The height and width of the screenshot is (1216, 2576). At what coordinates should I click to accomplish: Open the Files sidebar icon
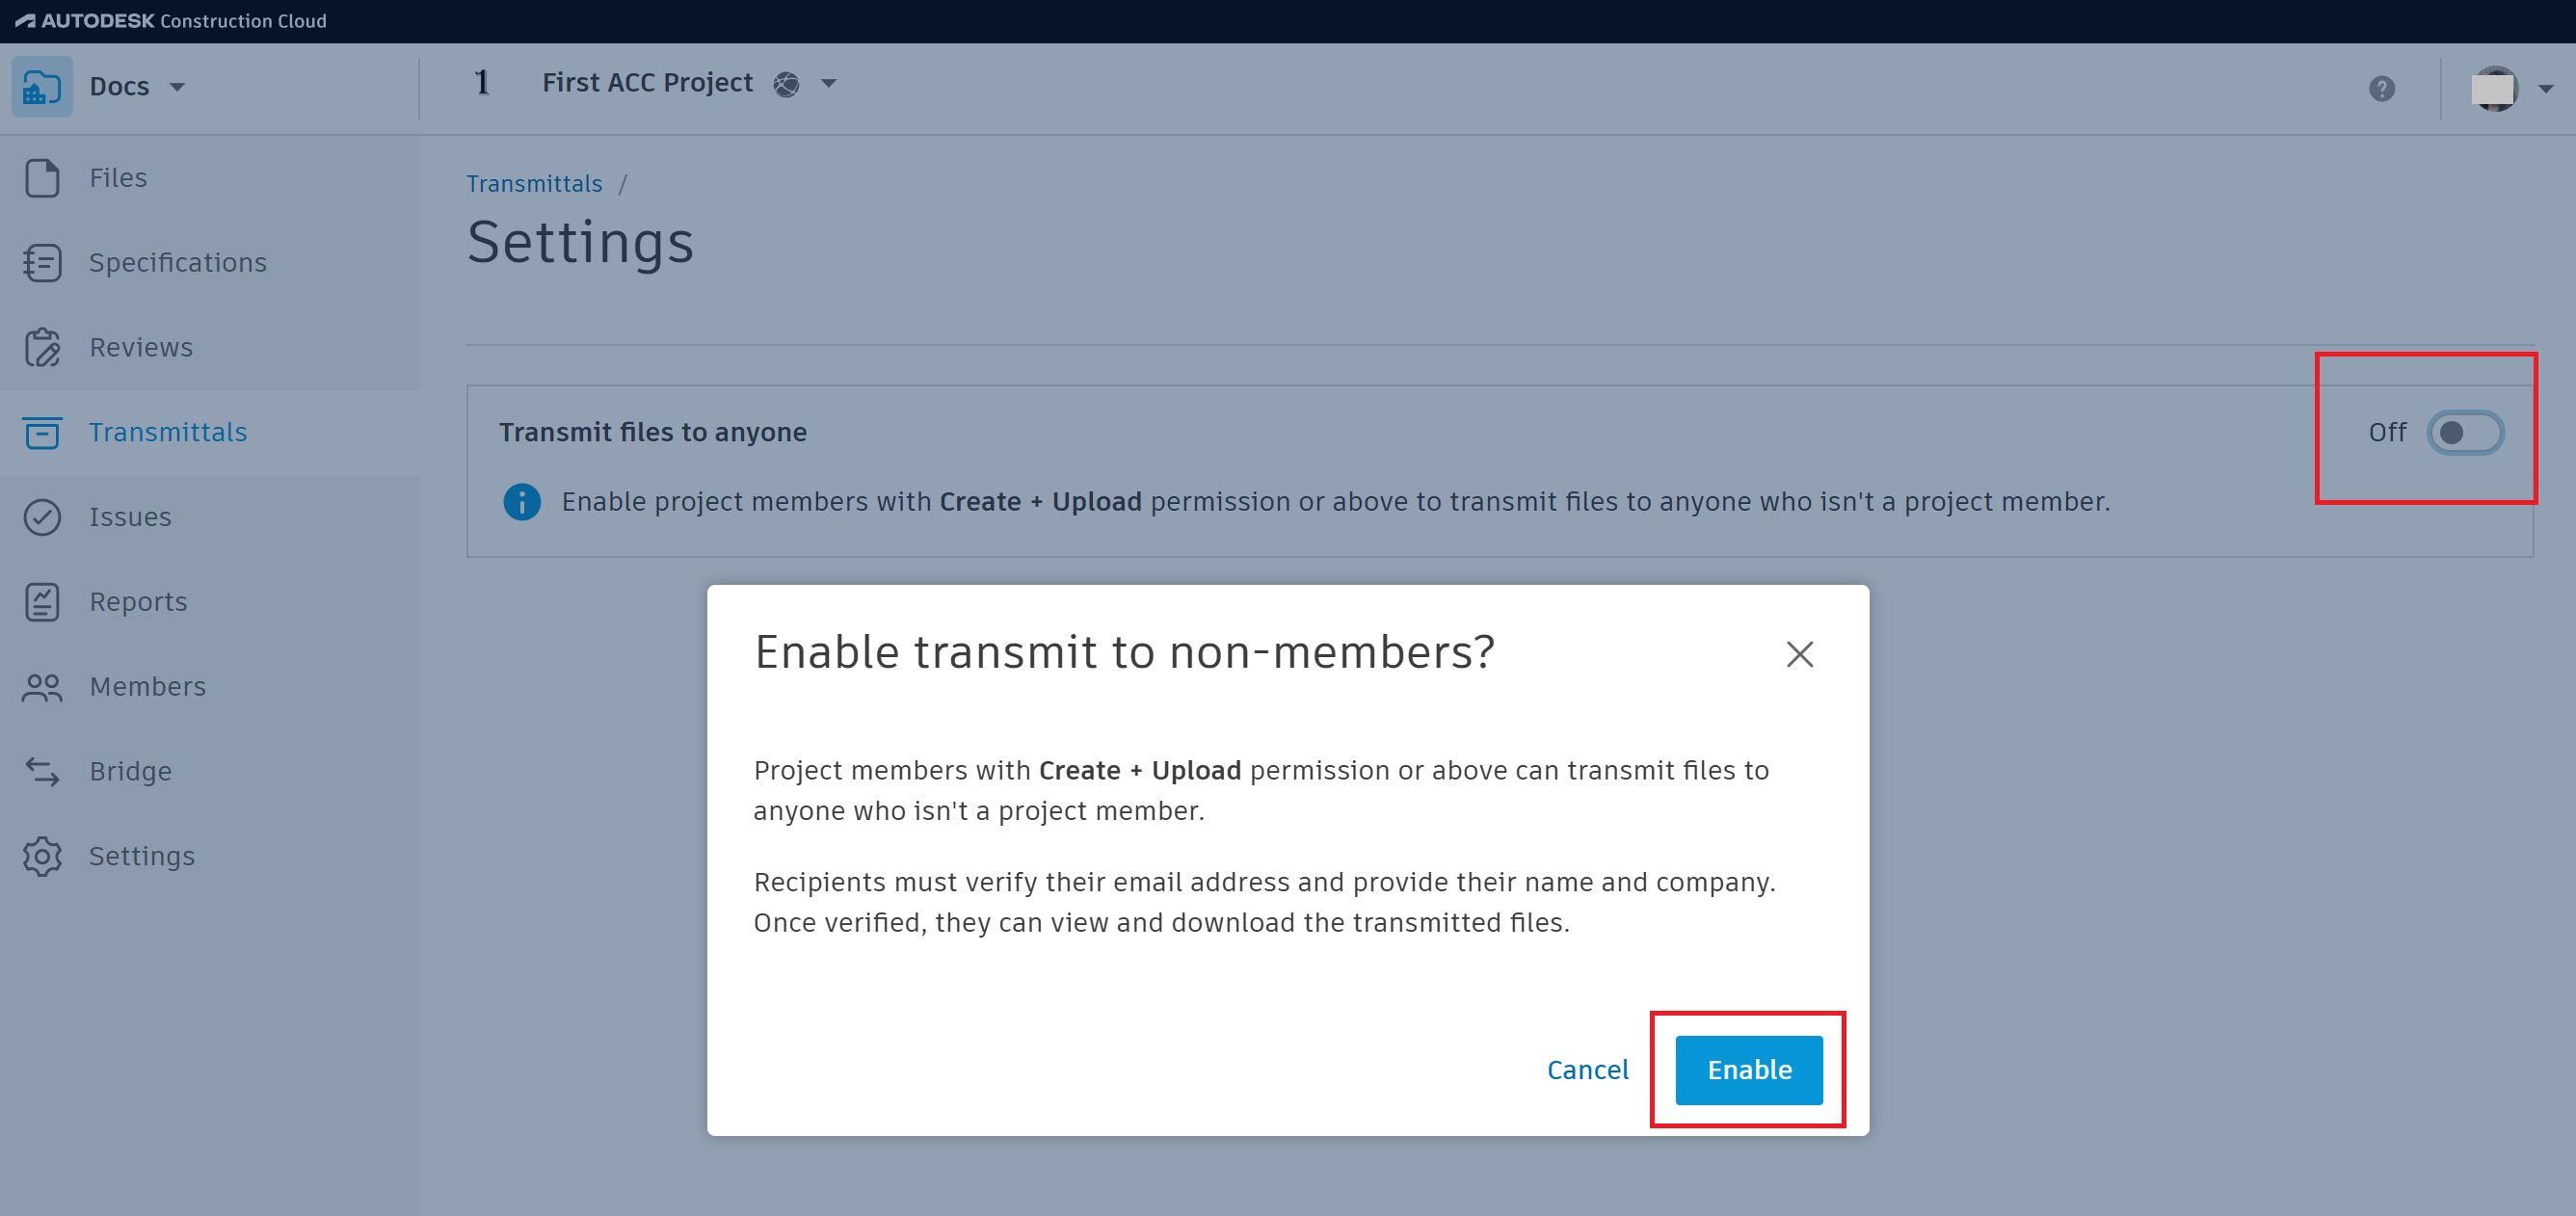click(42, 178)
